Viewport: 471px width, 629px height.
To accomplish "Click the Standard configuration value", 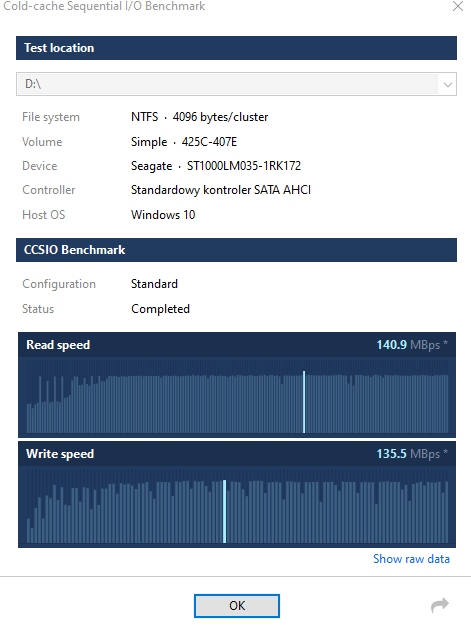I will tap(154, 284).
